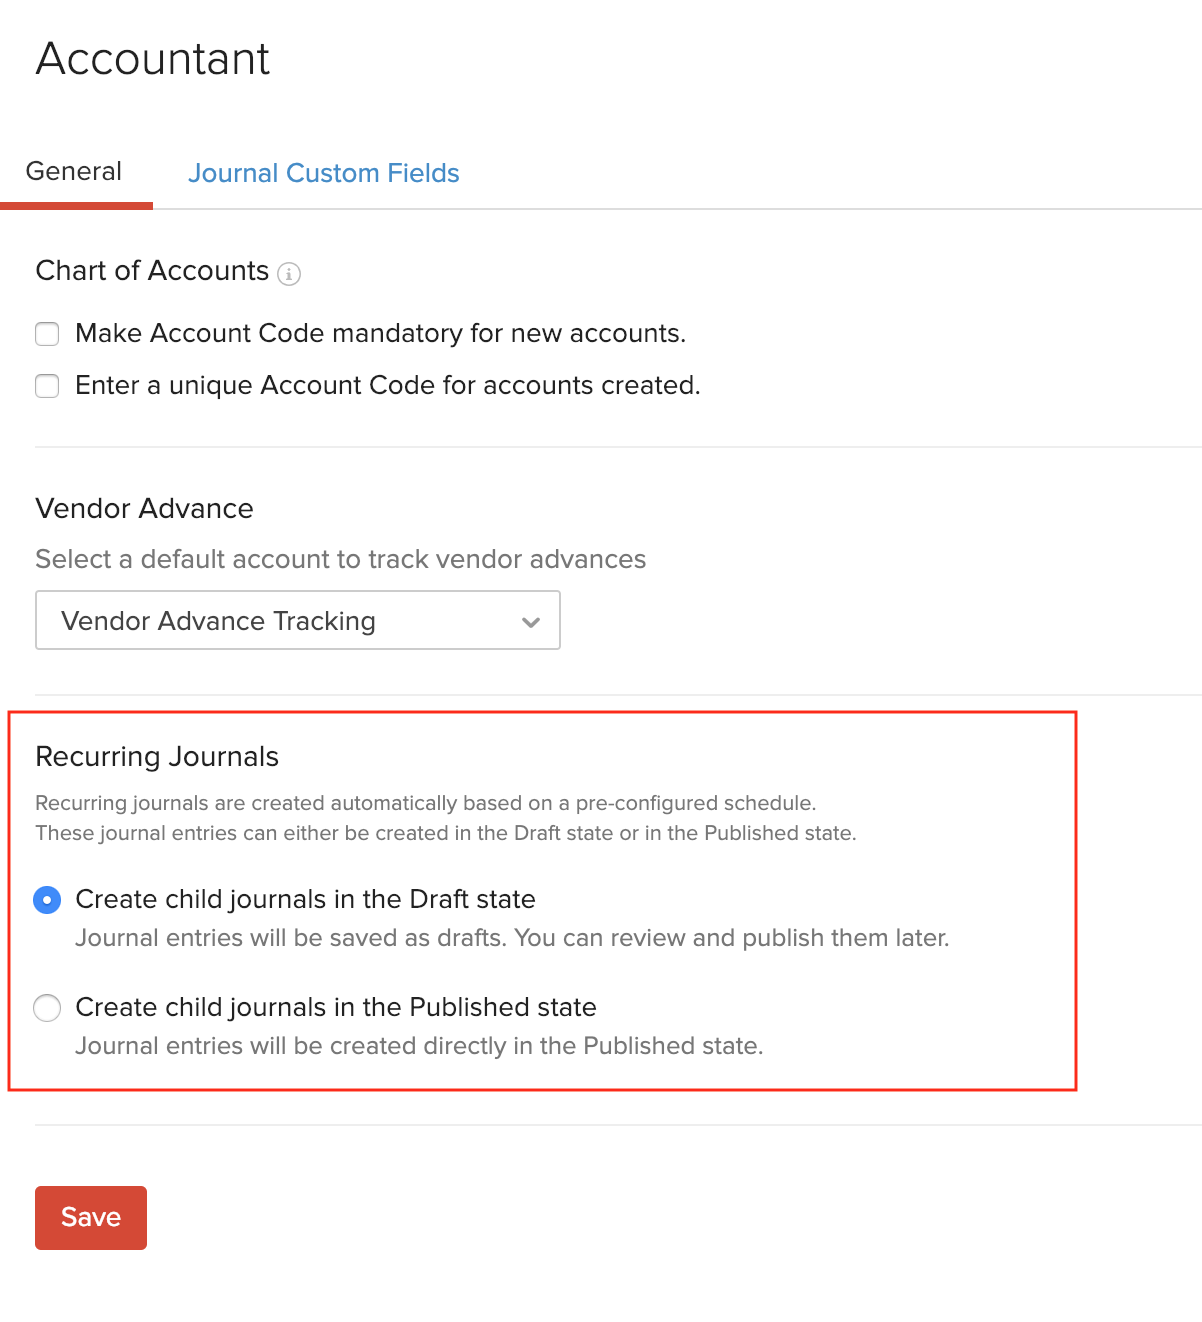Click the "Recurring Journals" section title
This screenshot has height=1322, width=1202.
tap(156, 757)
